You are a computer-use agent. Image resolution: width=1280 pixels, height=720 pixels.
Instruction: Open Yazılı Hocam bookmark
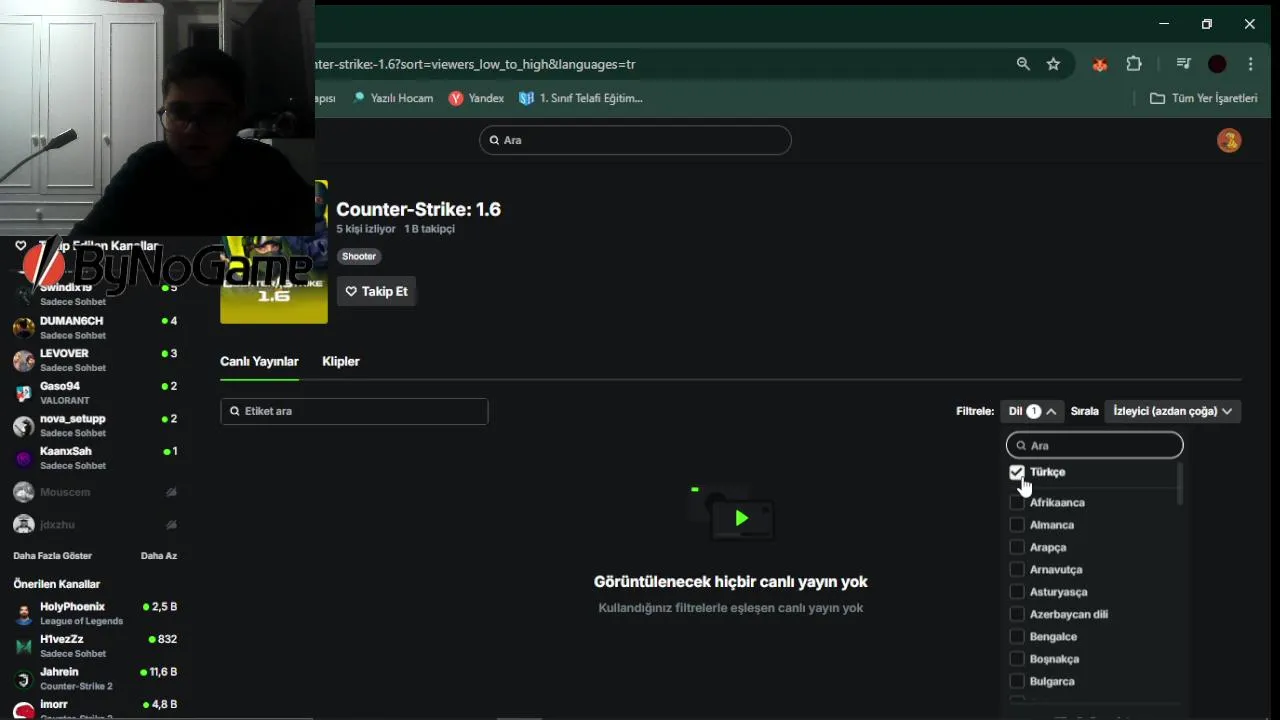click(392, 98)
